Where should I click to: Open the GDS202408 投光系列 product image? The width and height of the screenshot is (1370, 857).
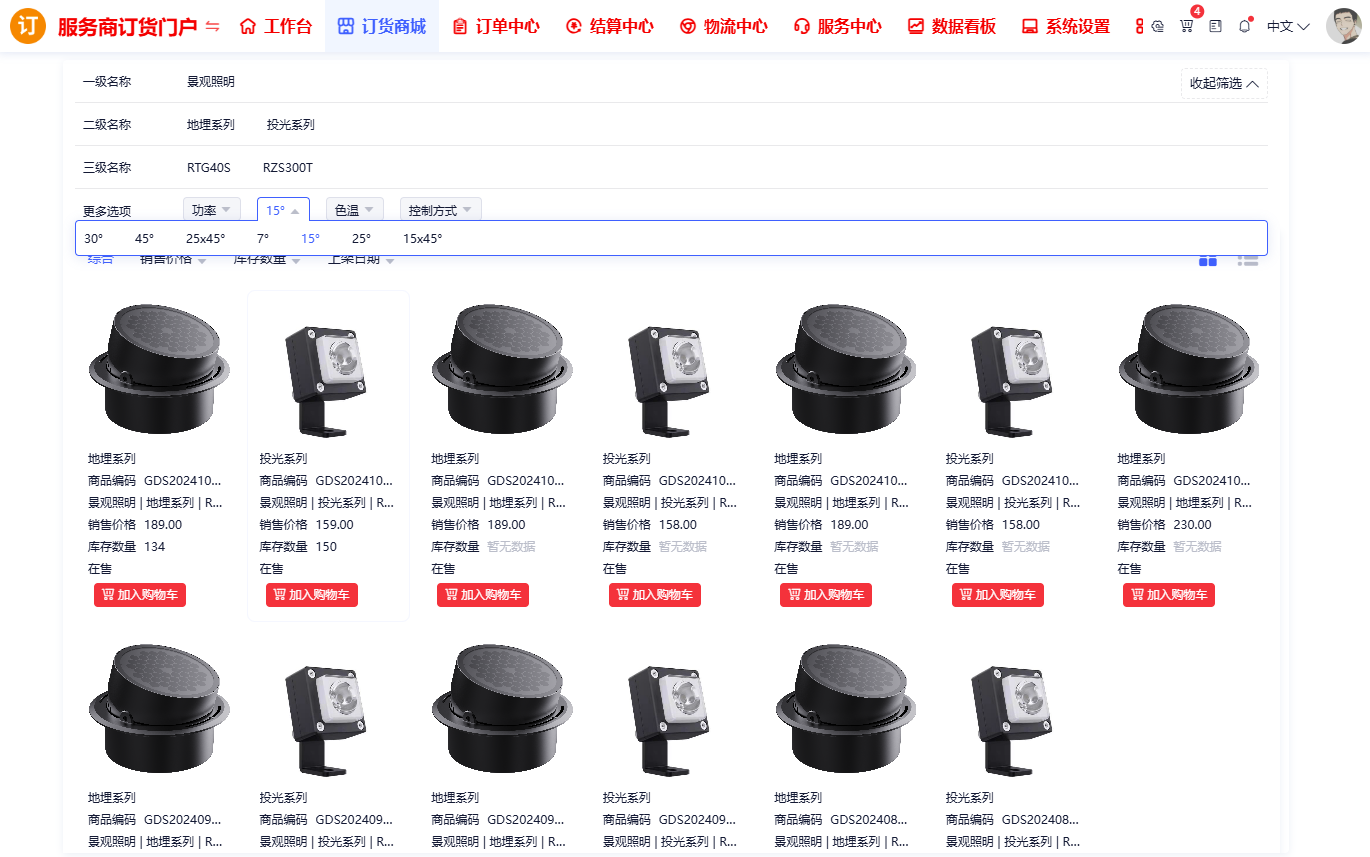(1016, 710)
